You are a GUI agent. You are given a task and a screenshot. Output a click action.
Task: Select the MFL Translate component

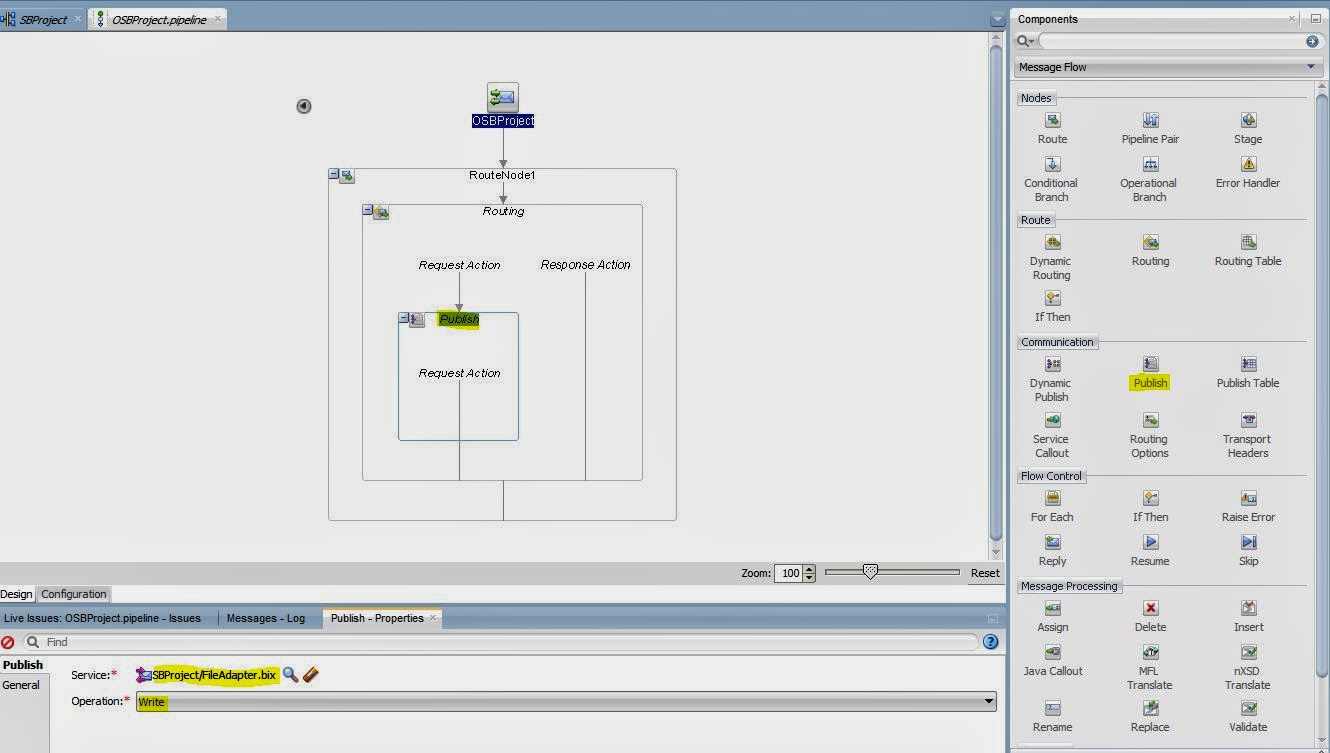pos(1149,667)
